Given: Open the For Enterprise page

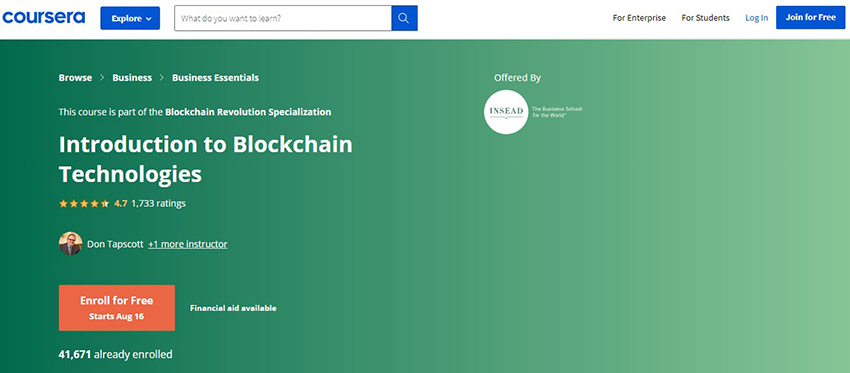Looking at the screenshot, I should pyautogui.click(x=639, y=18).
